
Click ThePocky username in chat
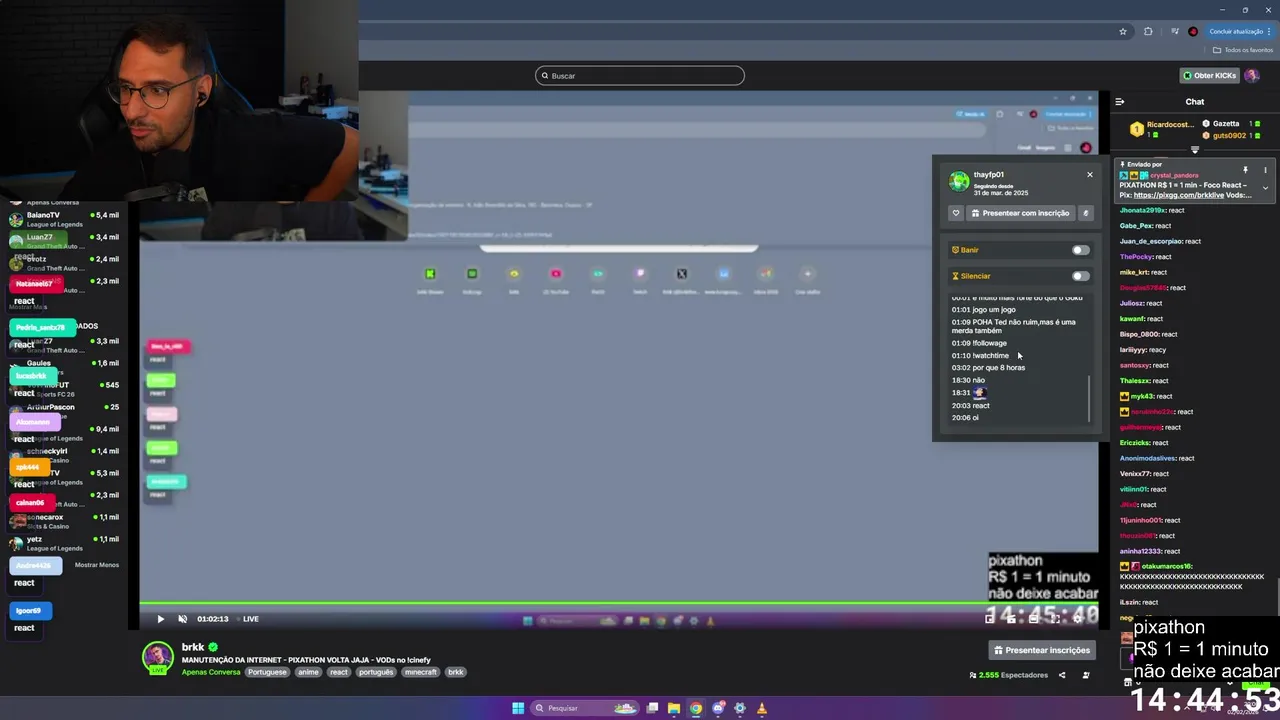1137,257
